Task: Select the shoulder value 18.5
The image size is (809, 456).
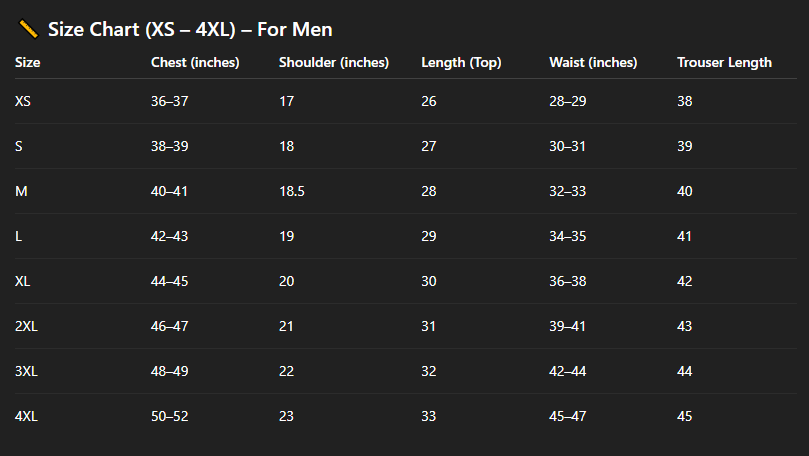Action: click(291, 191)
